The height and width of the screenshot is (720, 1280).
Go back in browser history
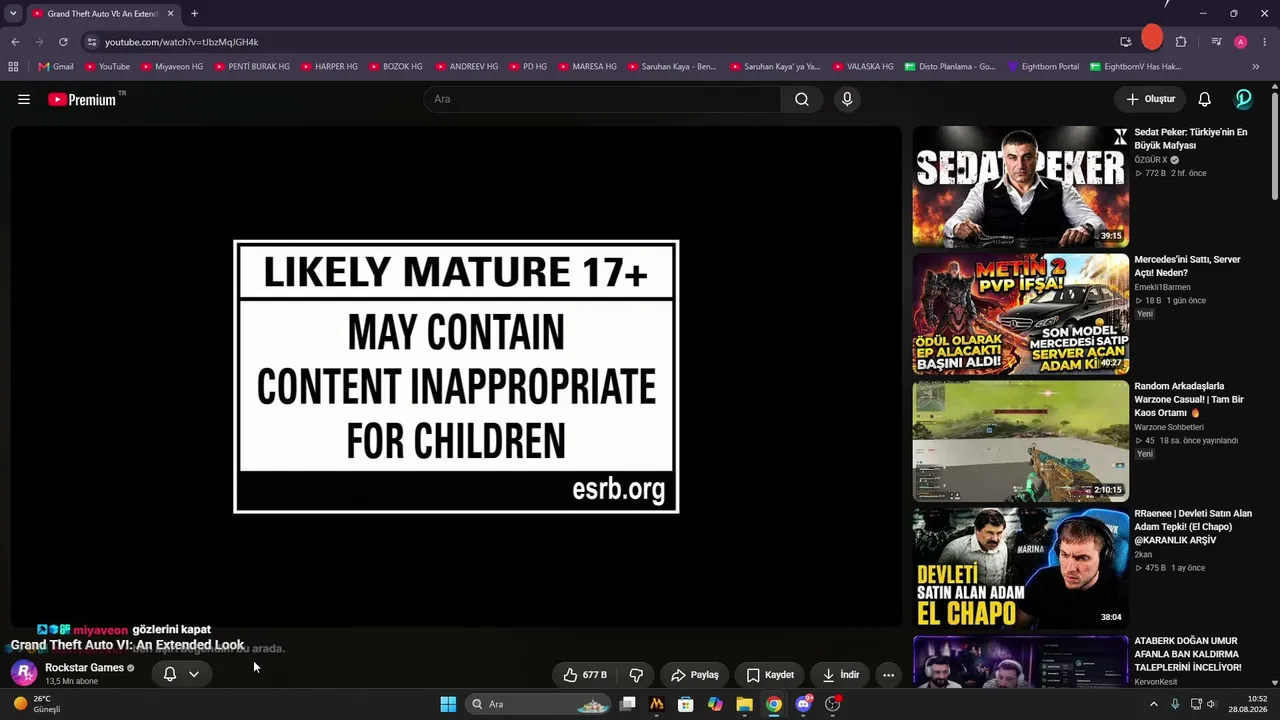pos(15,42)
